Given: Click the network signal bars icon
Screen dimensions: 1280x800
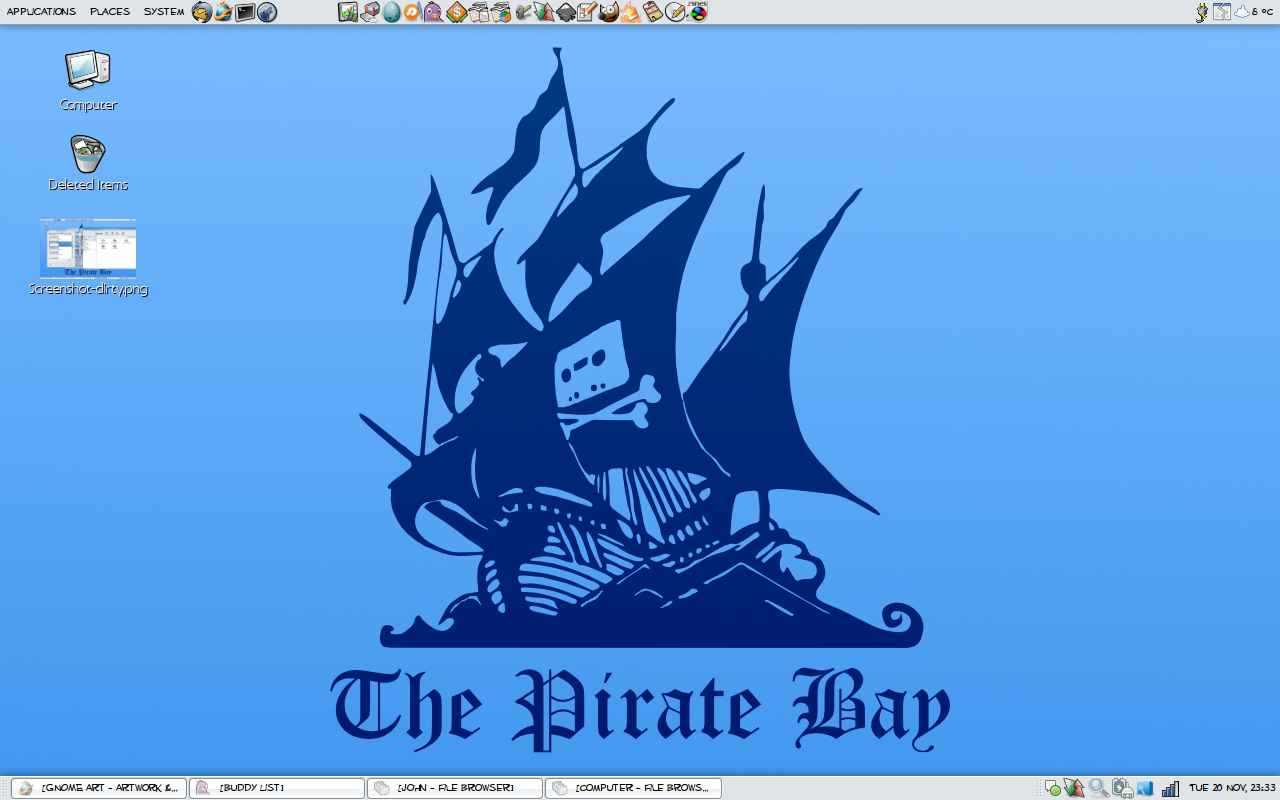Looking at the screenshot, I should (x=1170, y=788).
